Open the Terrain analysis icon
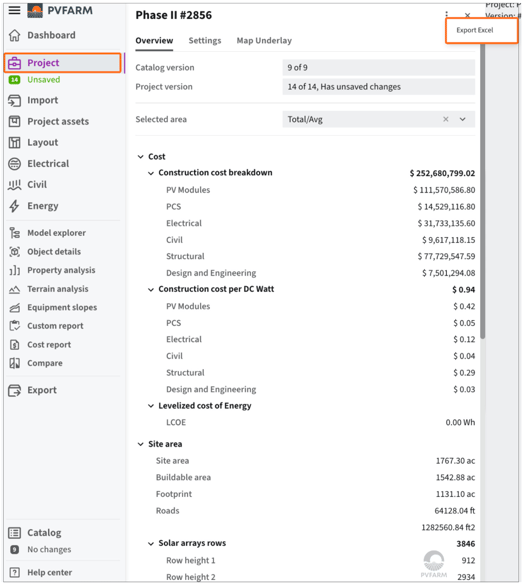The width and height of the screenshot is (524, 585). [15, 289]
